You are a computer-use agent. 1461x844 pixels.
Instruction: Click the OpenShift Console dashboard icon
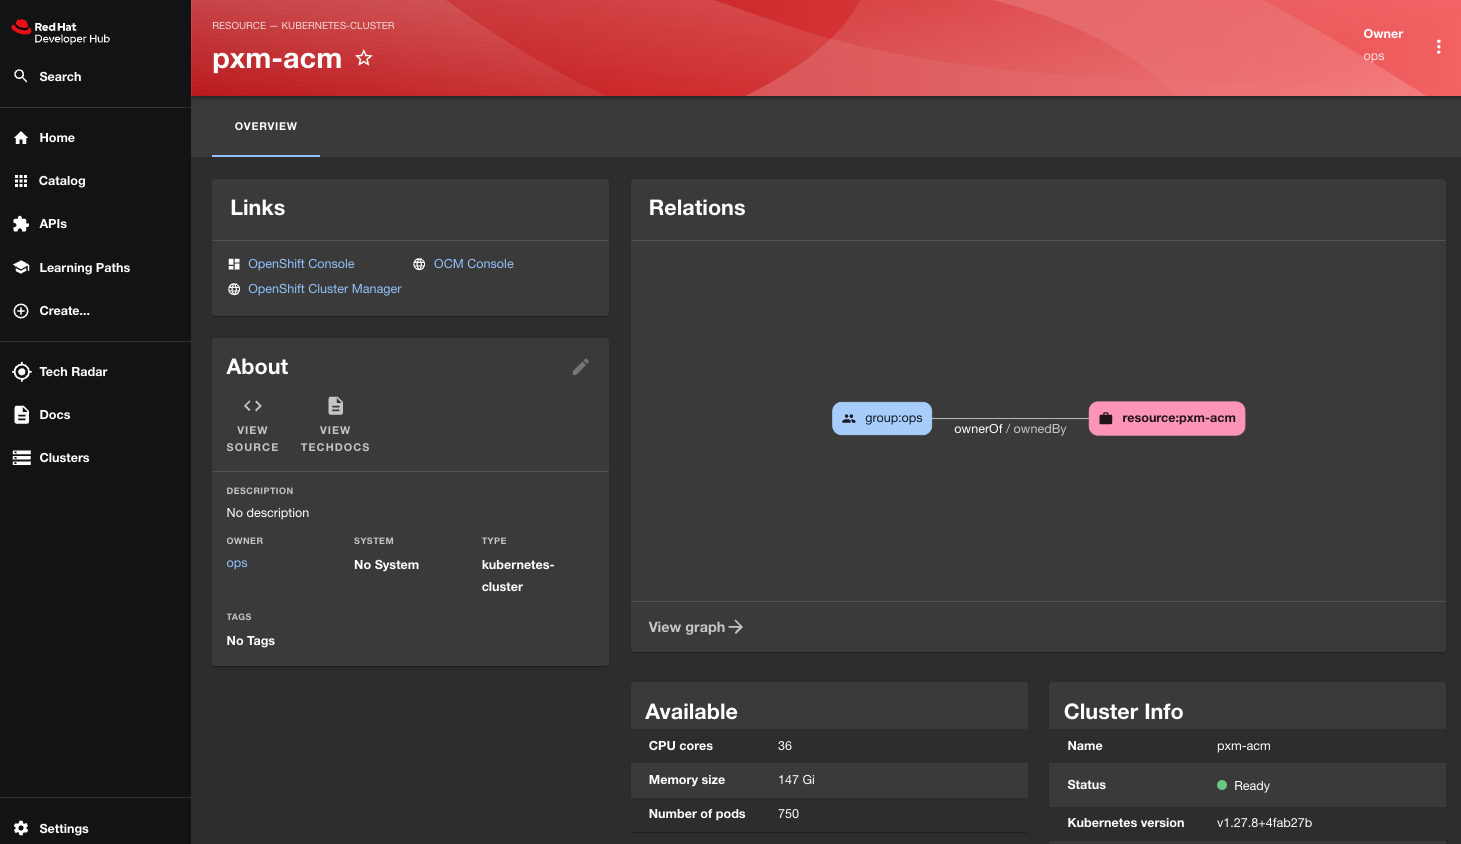point(234,264)
